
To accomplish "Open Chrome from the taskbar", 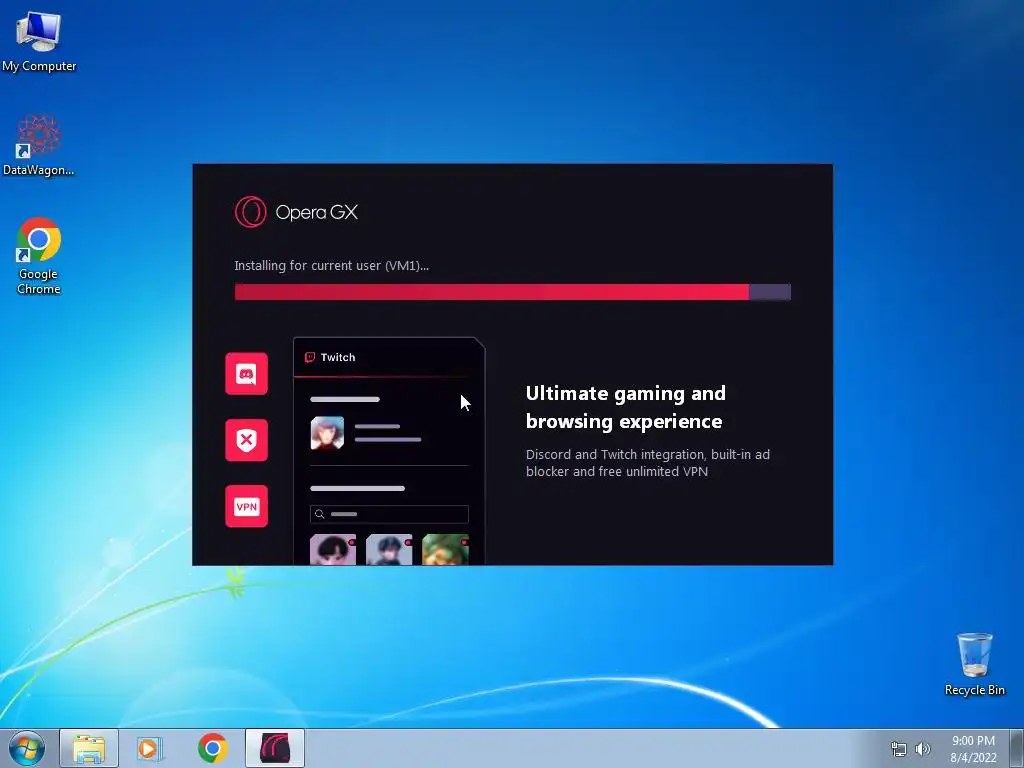I will pyautogui.click(x=212, y=748).
